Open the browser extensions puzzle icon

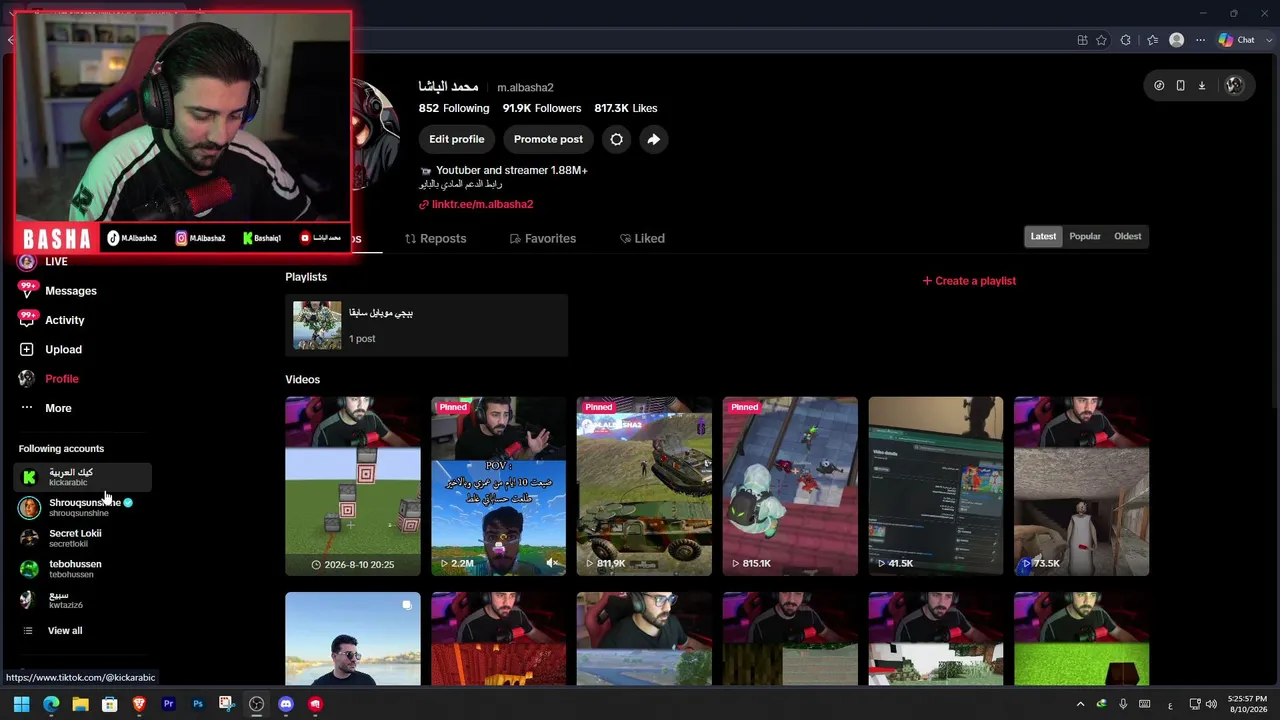(x=1126, y=40)
